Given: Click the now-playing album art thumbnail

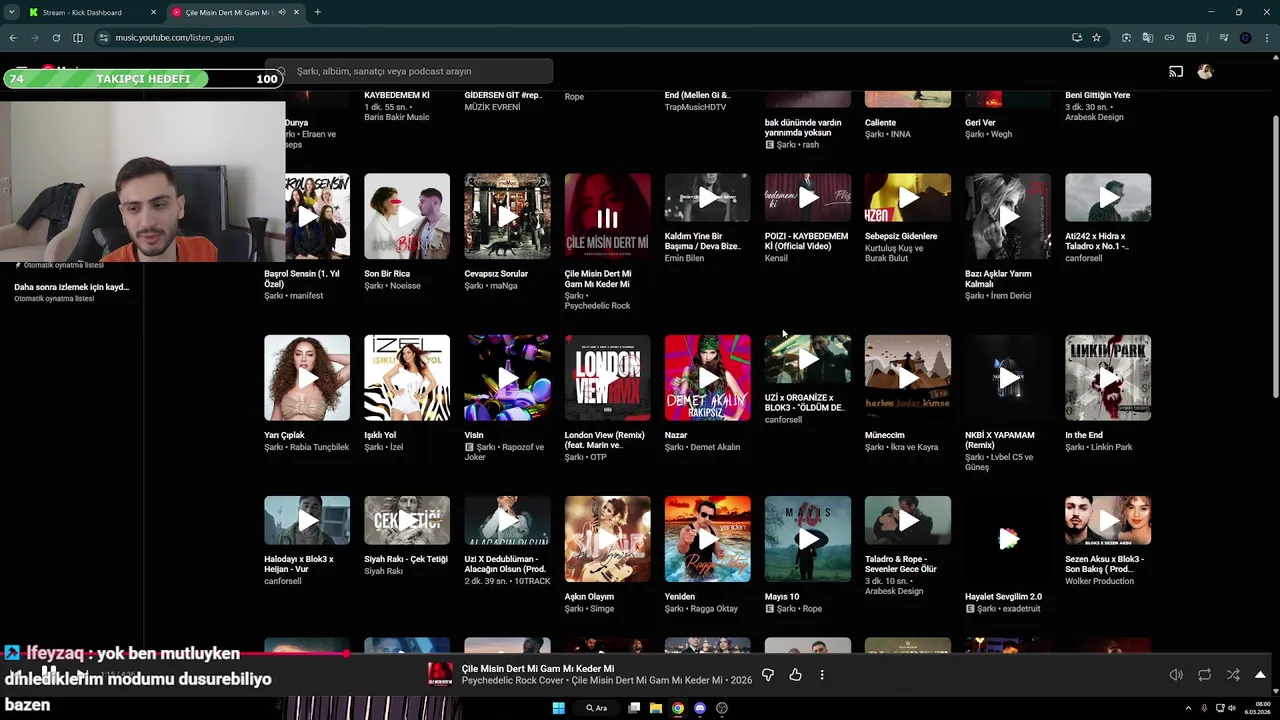Looking at the screenshot, I should tap(440, 675).
